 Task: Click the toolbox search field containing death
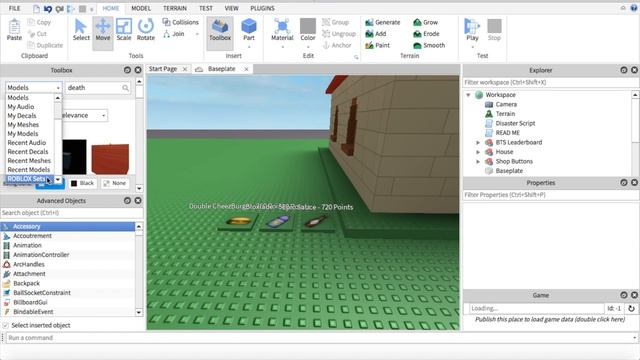[x=98, y=88]
